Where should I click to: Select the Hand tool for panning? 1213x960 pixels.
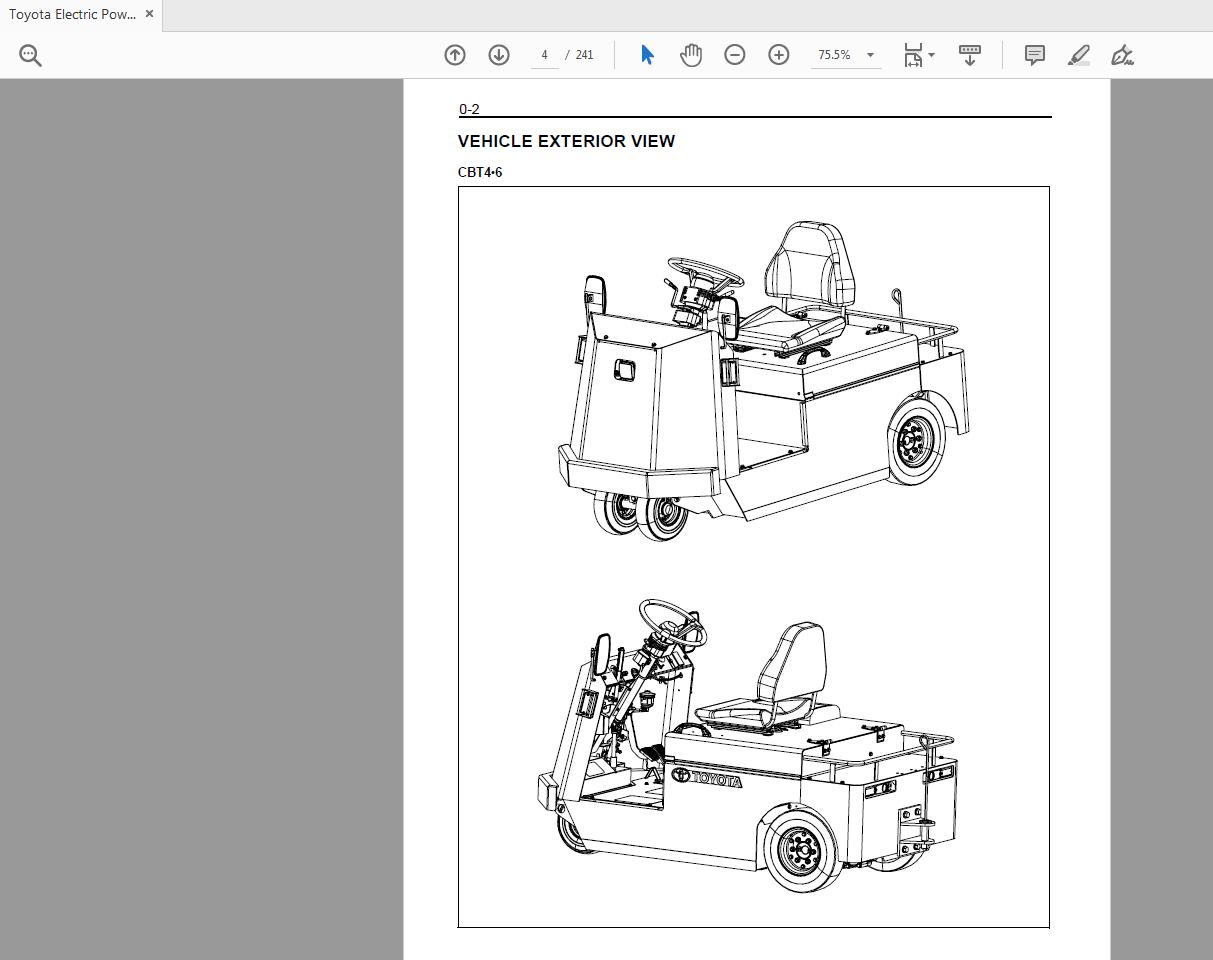tap(690, 55)
